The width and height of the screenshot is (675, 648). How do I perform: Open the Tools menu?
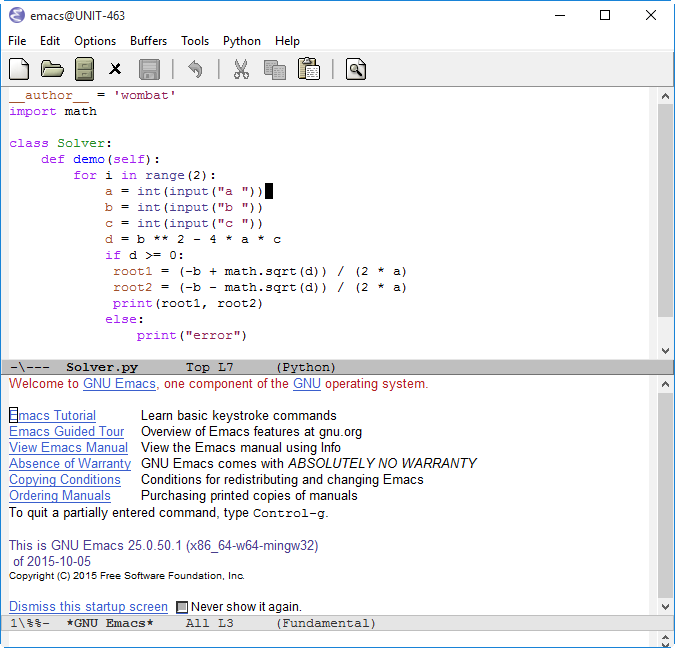click(195, 41)
